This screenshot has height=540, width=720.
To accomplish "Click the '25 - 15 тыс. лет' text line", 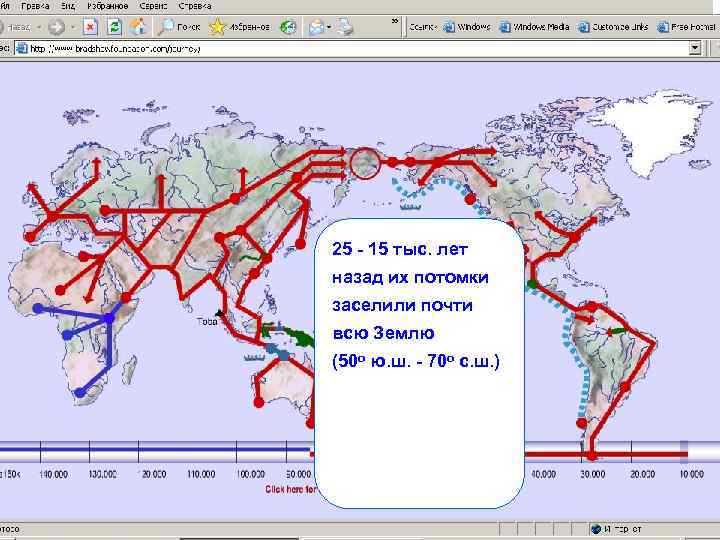I will click(x=399, y=249).
